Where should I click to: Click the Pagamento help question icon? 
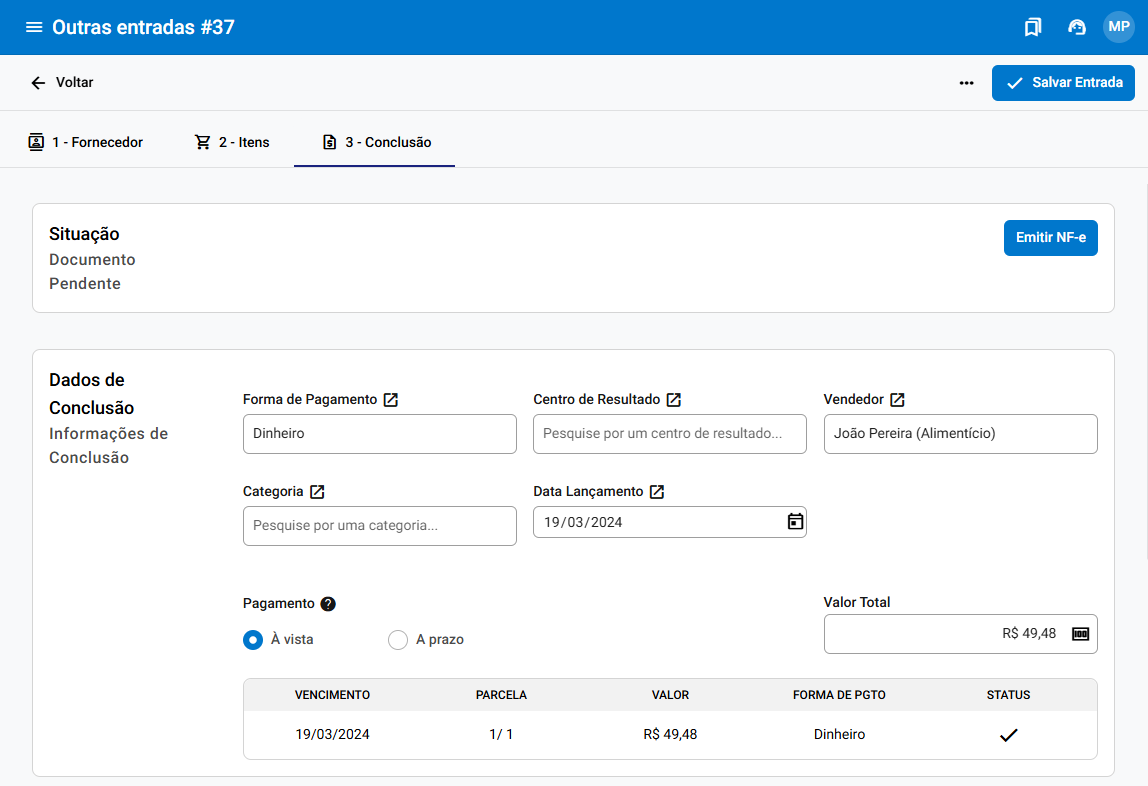(328, 604)
